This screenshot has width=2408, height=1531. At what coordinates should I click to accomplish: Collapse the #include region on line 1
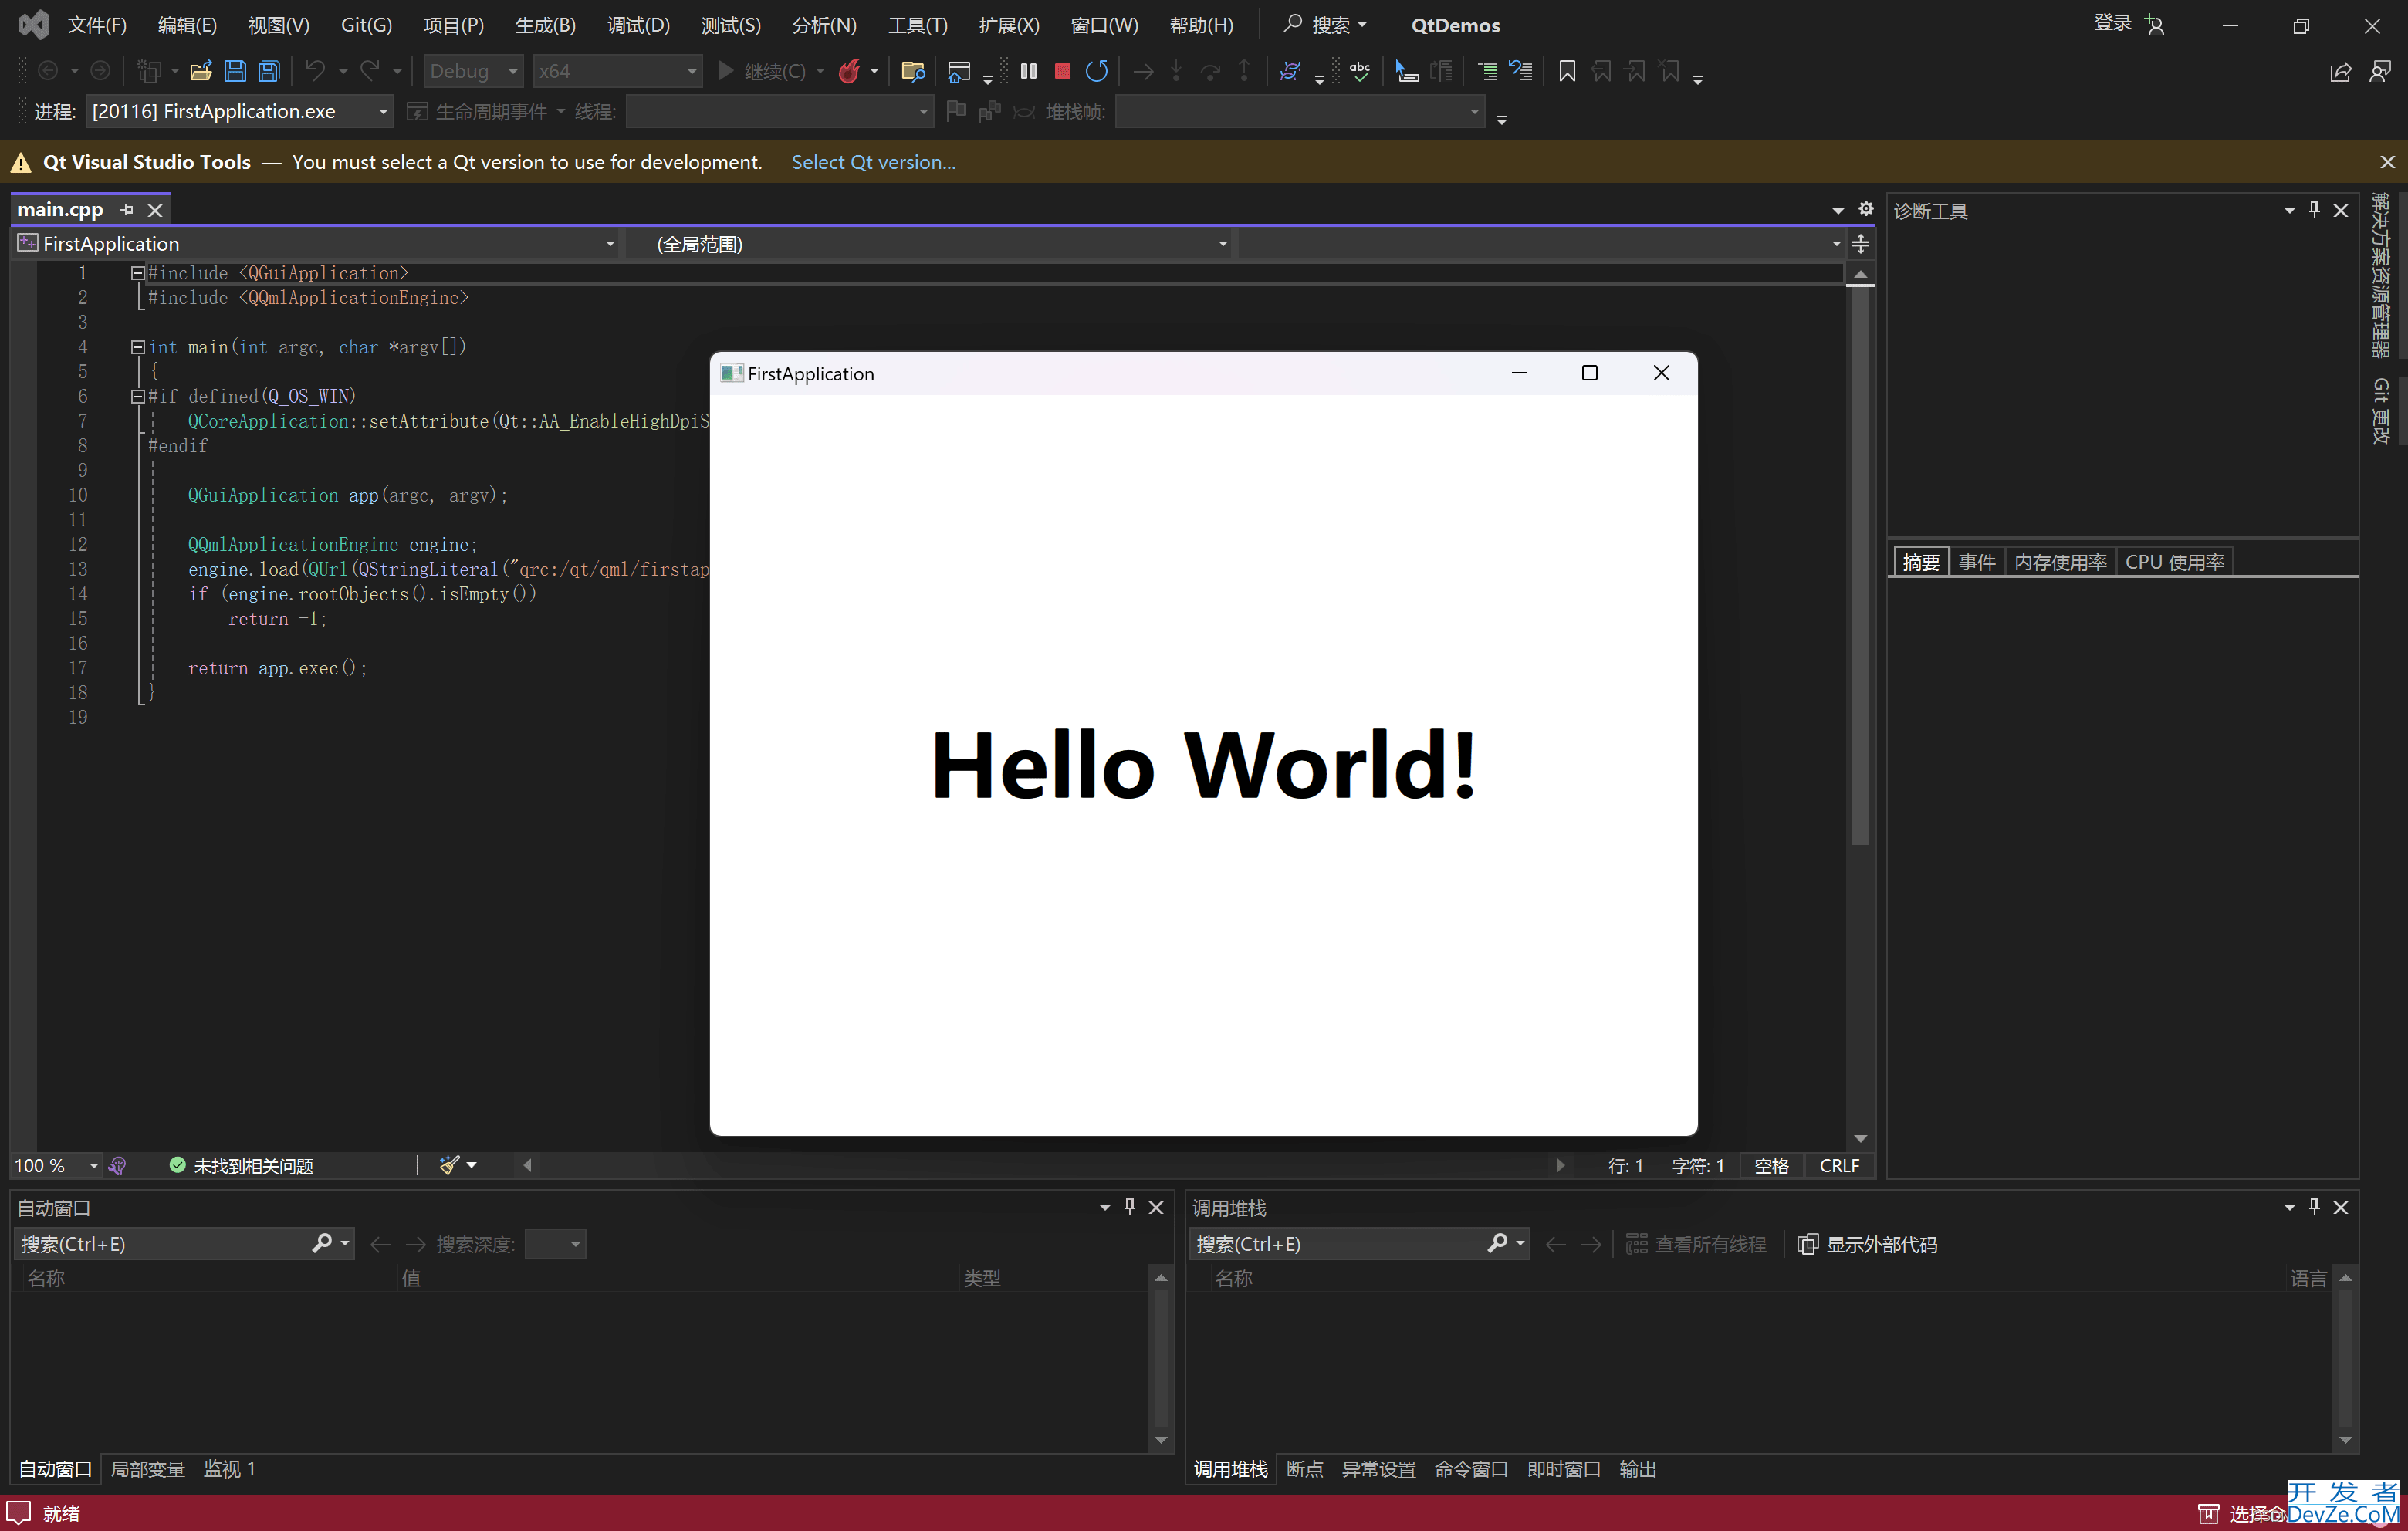pos(138,273)
